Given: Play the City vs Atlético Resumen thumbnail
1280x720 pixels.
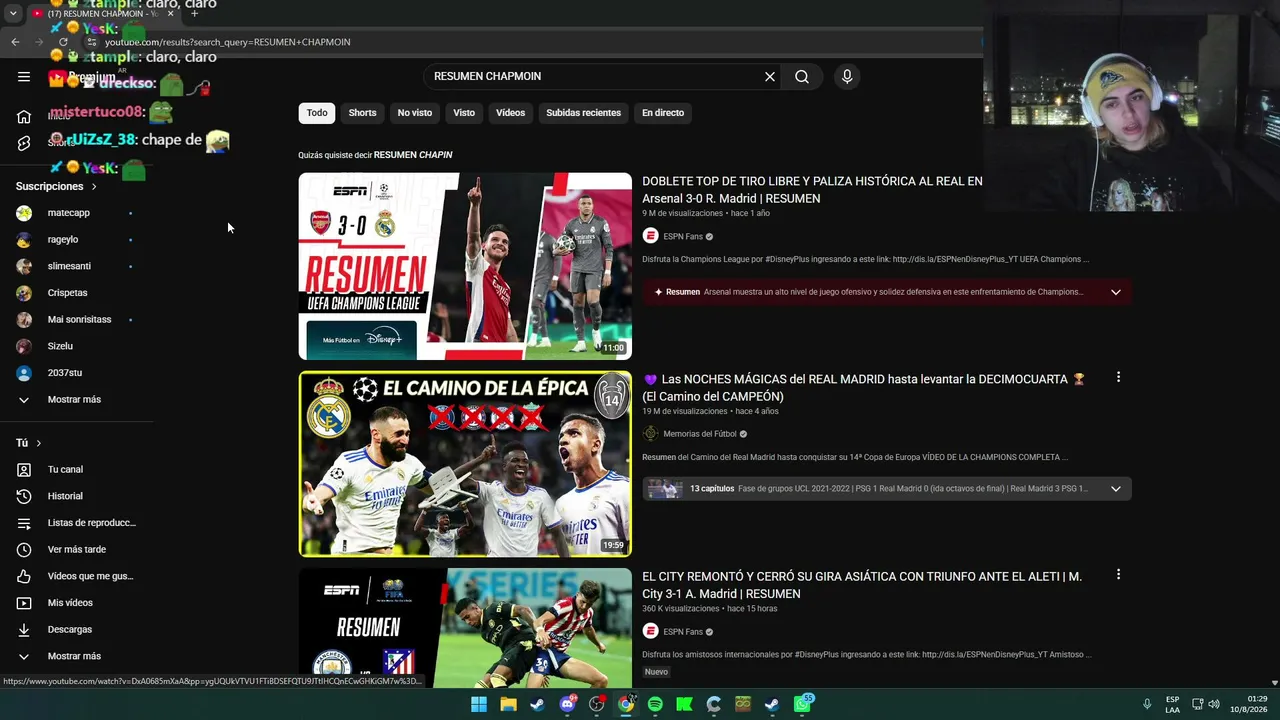Looking at the screenshot, I should [x=465, y=627].
